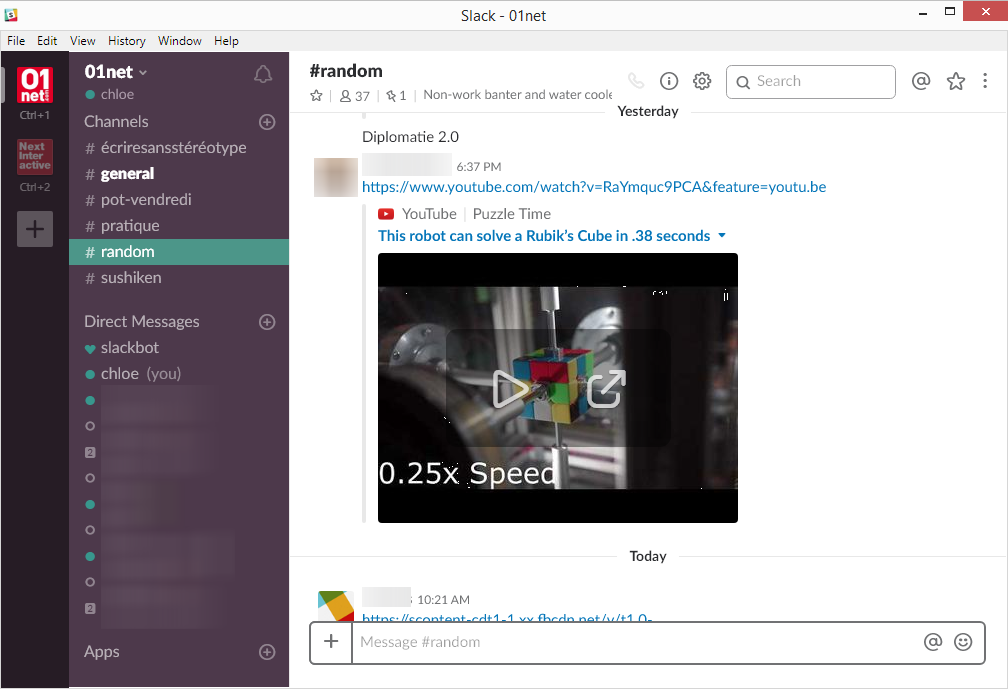This screenshot has width=1008, height=689.
Task: View pinned items count in #random
Action: tap(396, 96)
